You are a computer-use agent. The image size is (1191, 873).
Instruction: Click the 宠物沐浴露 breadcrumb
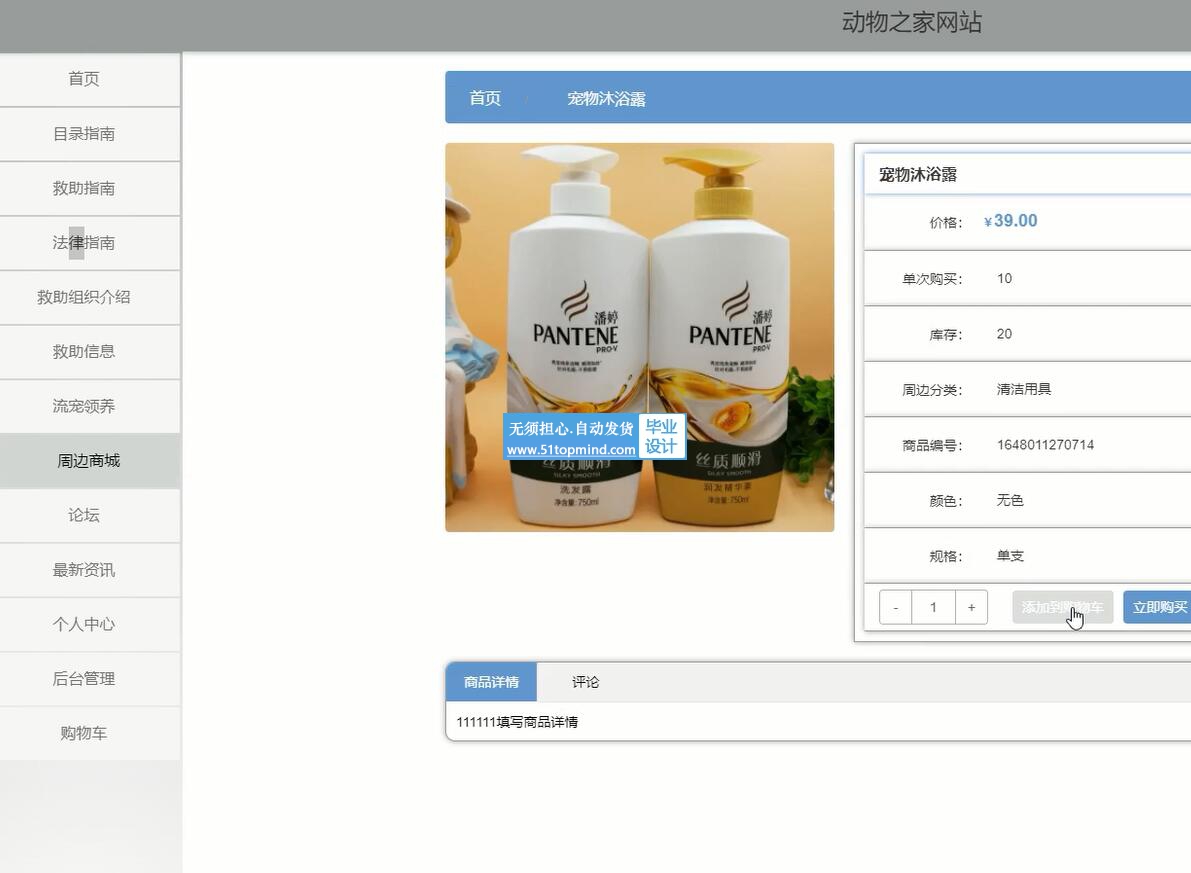point(606,99)
